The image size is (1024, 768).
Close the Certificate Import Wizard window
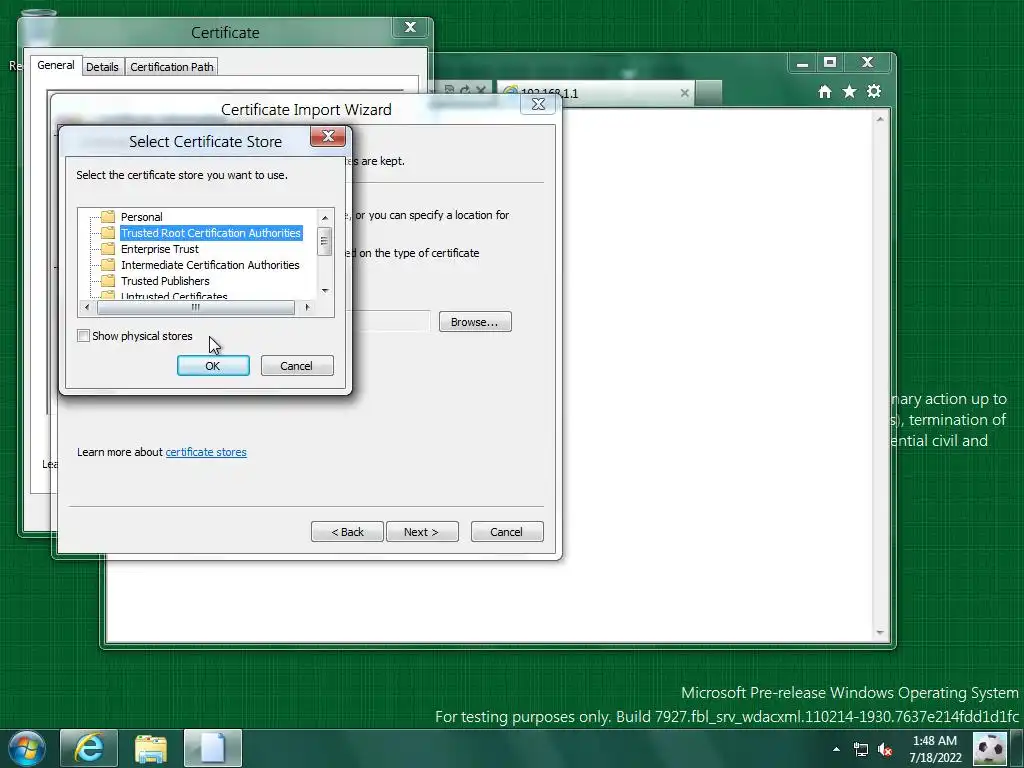point(538,104)
